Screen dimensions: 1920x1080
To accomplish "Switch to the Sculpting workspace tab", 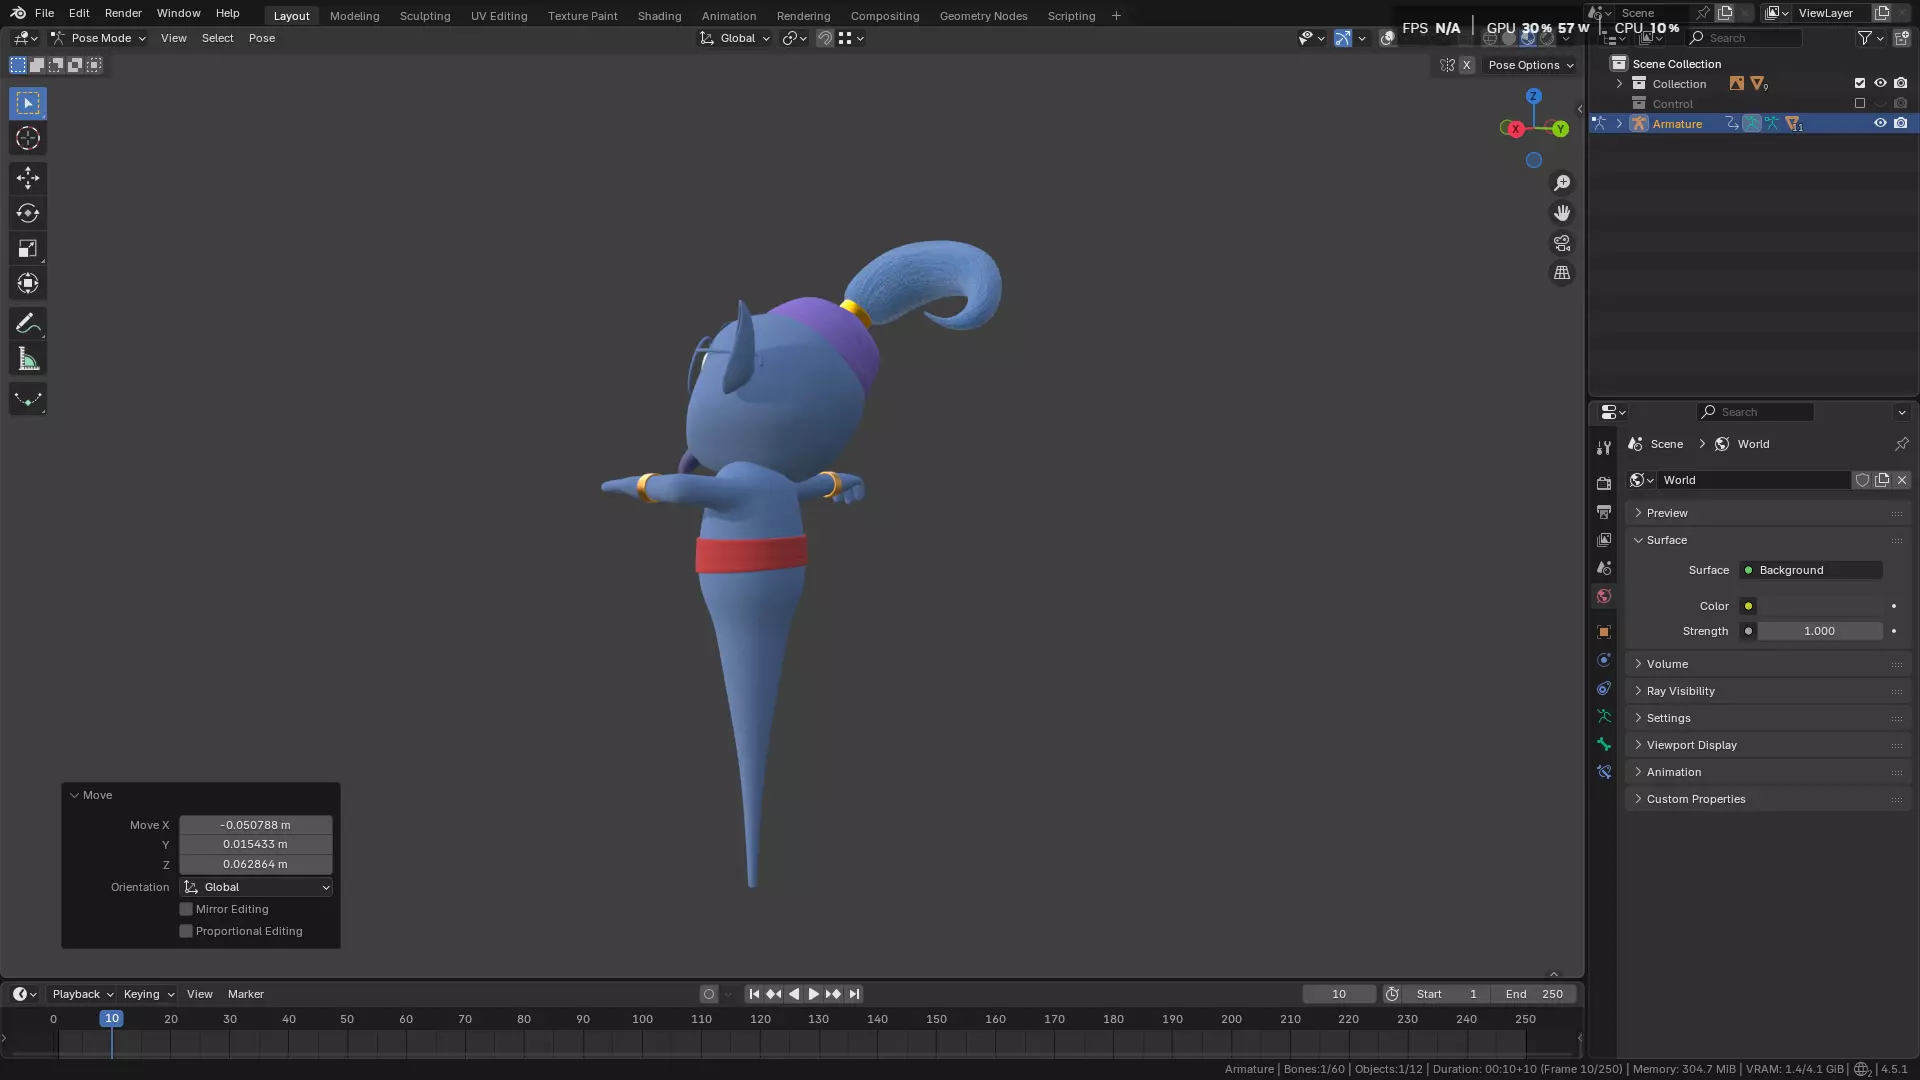I will click(x=425, y=16).
